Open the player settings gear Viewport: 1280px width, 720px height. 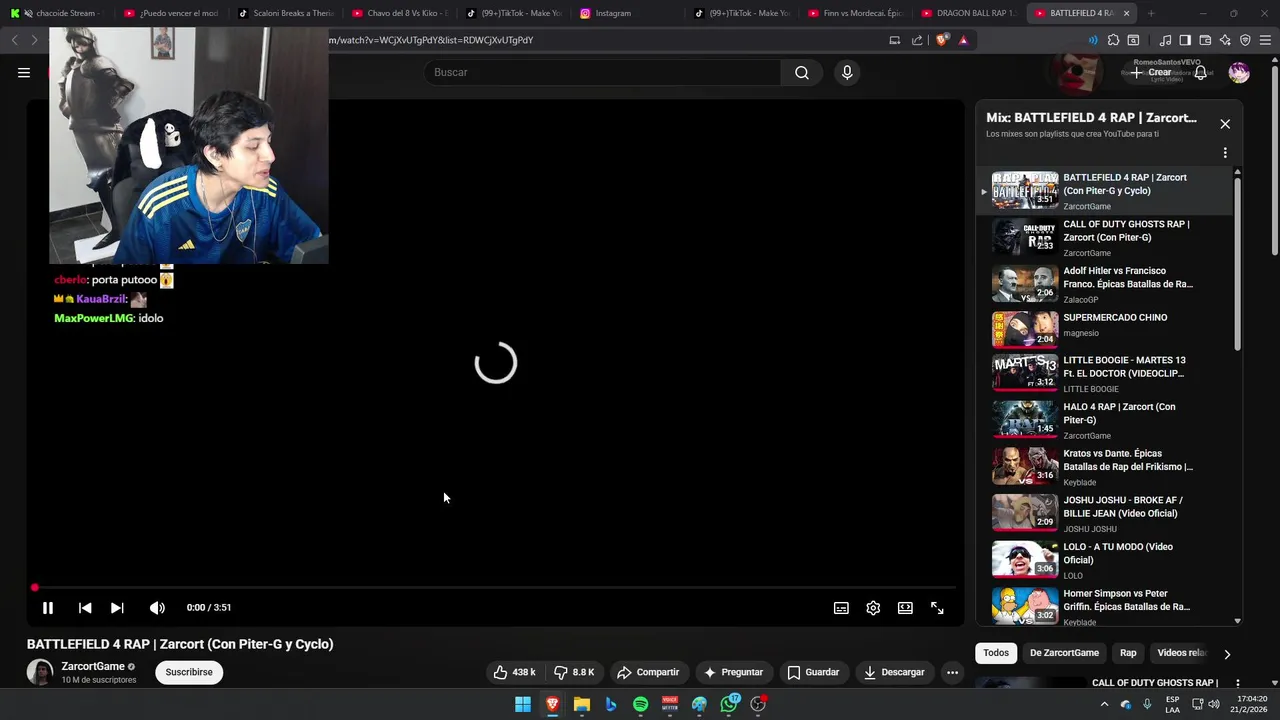[x=873, y=607]
